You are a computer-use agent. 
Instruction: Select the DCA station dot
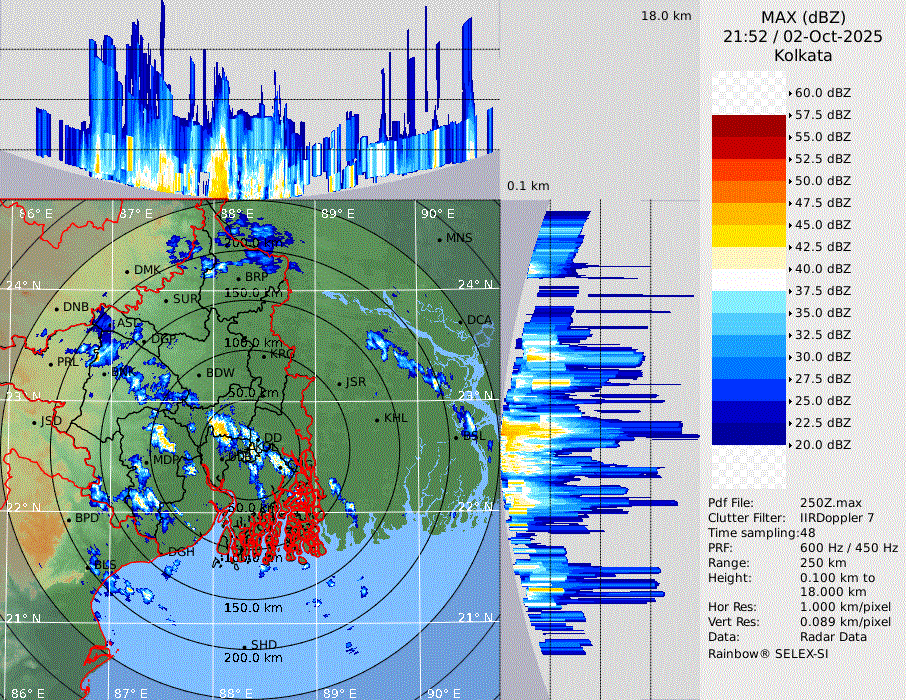tap(461, 321)
